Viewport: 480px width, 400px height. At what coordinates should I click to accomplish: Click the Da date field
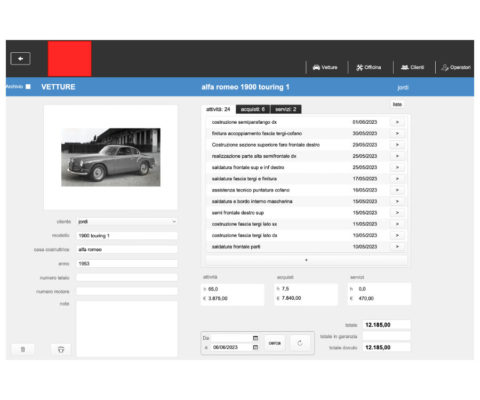[232, 338]
